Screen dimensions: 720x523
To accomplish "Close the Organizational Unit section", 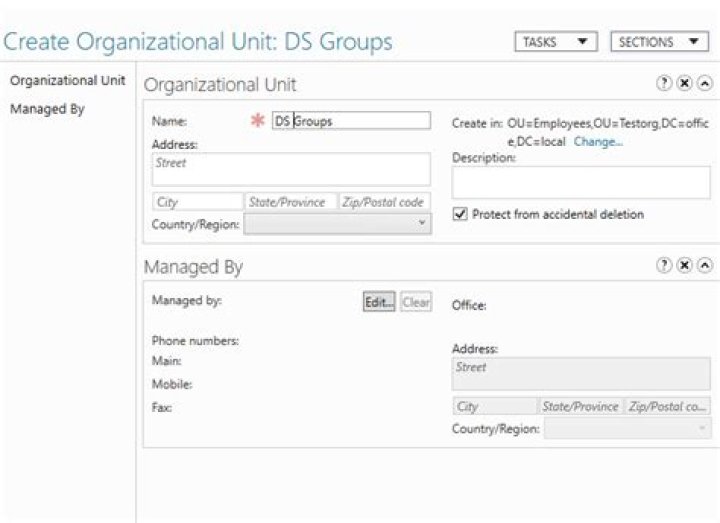I will pyautogui.click(x=684, y=85).
